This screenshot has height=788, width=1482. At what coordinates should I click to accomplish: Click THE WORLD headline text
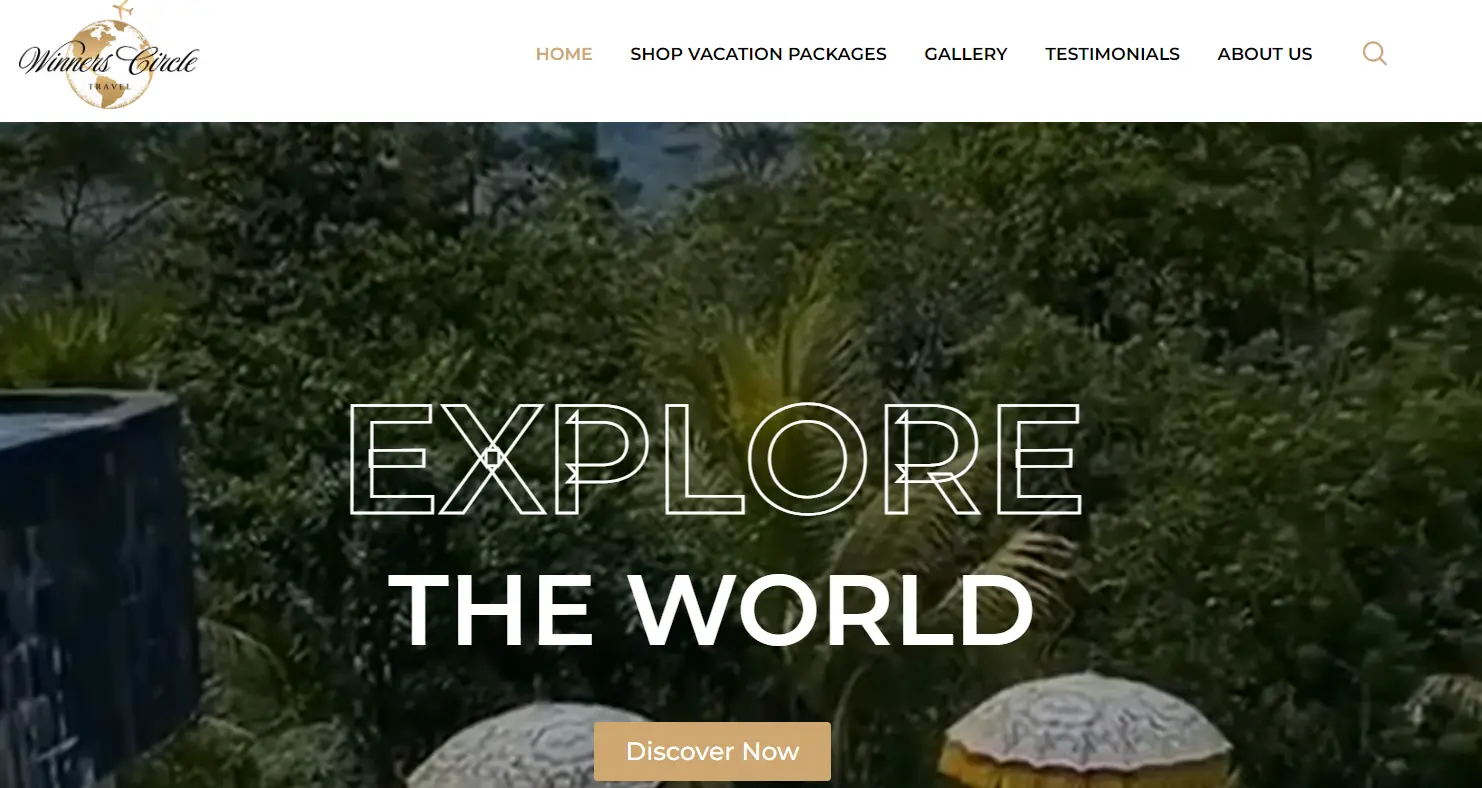[711, 610]
